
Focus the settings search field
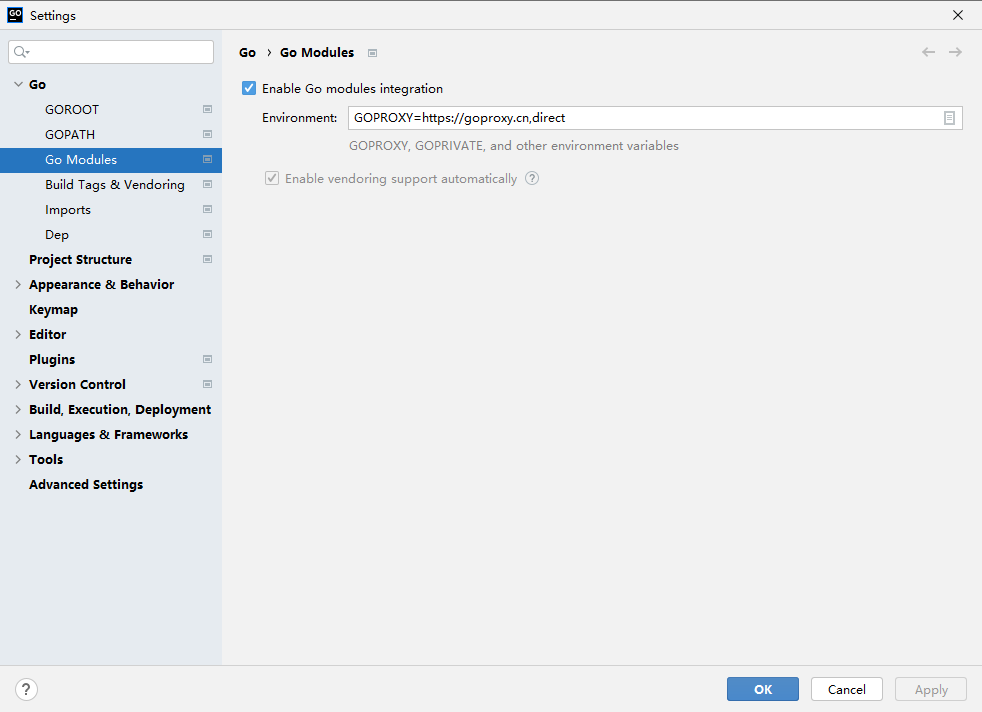pyautogui.click(x=111, y=52)
